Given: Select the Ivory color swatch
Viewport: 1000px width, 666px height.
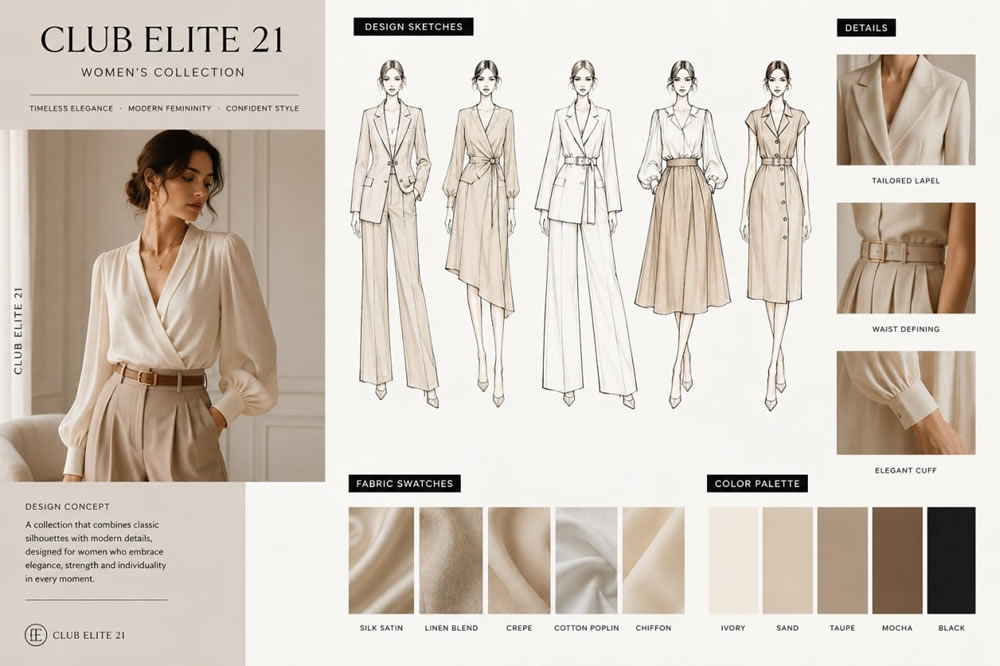Looking at the screenshot, I should (733, 560).
